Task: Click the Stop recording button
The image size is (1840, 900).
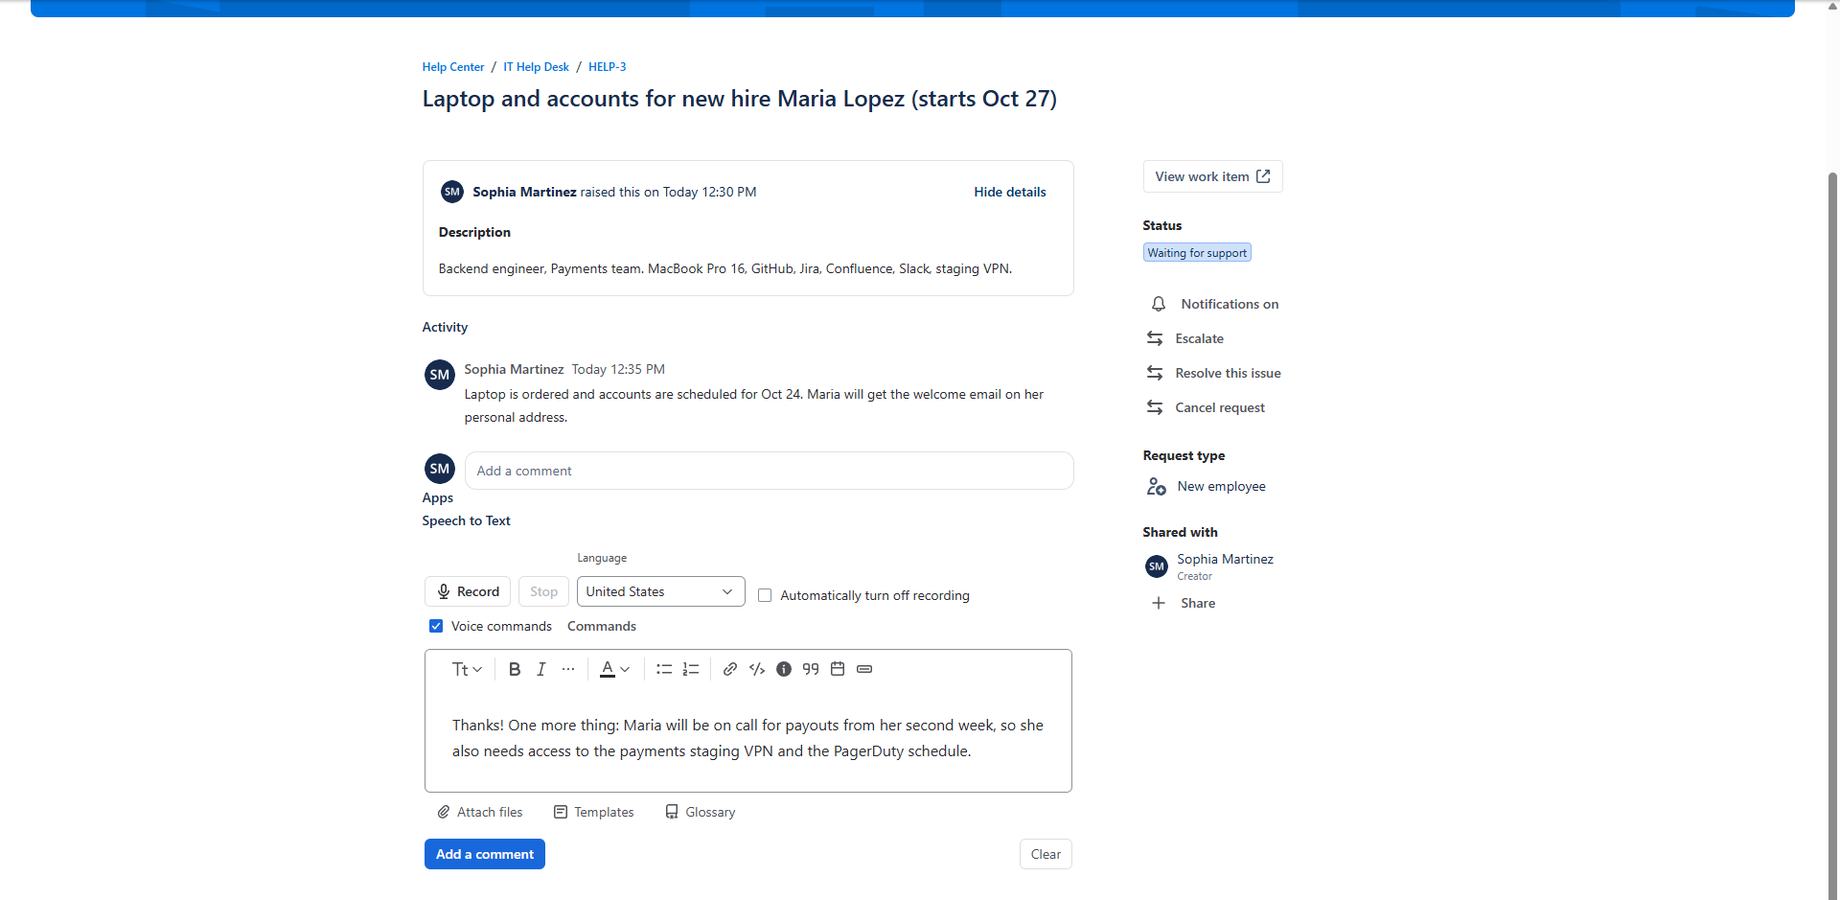Action: 544,591
